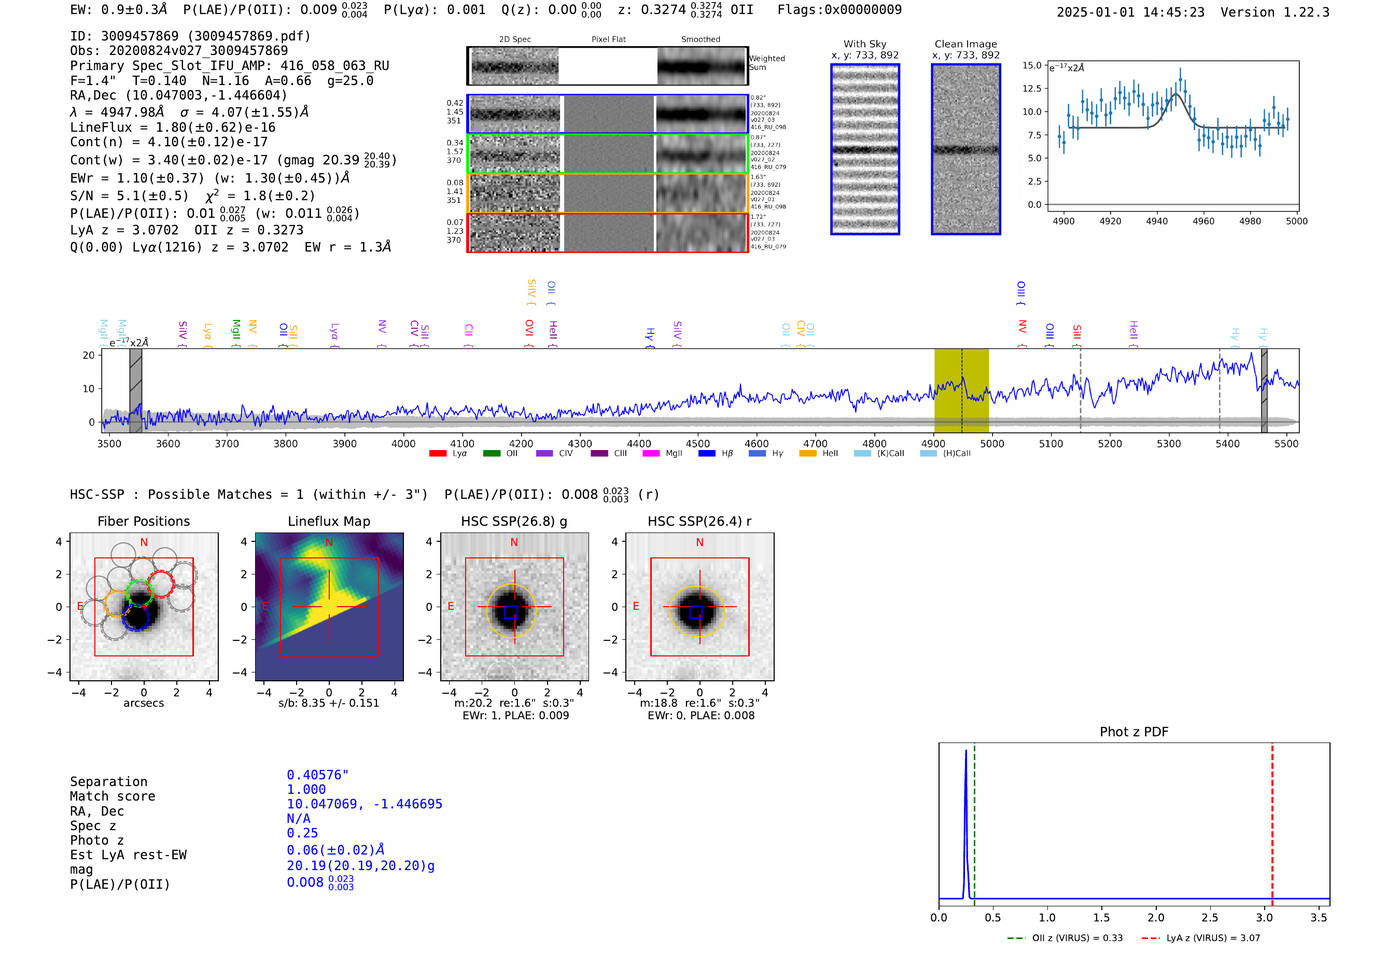The width and height of the screenshot is (1400, 953).
Task: Select the orange HeII legend swatch
Action: click(x=808, y=454)
